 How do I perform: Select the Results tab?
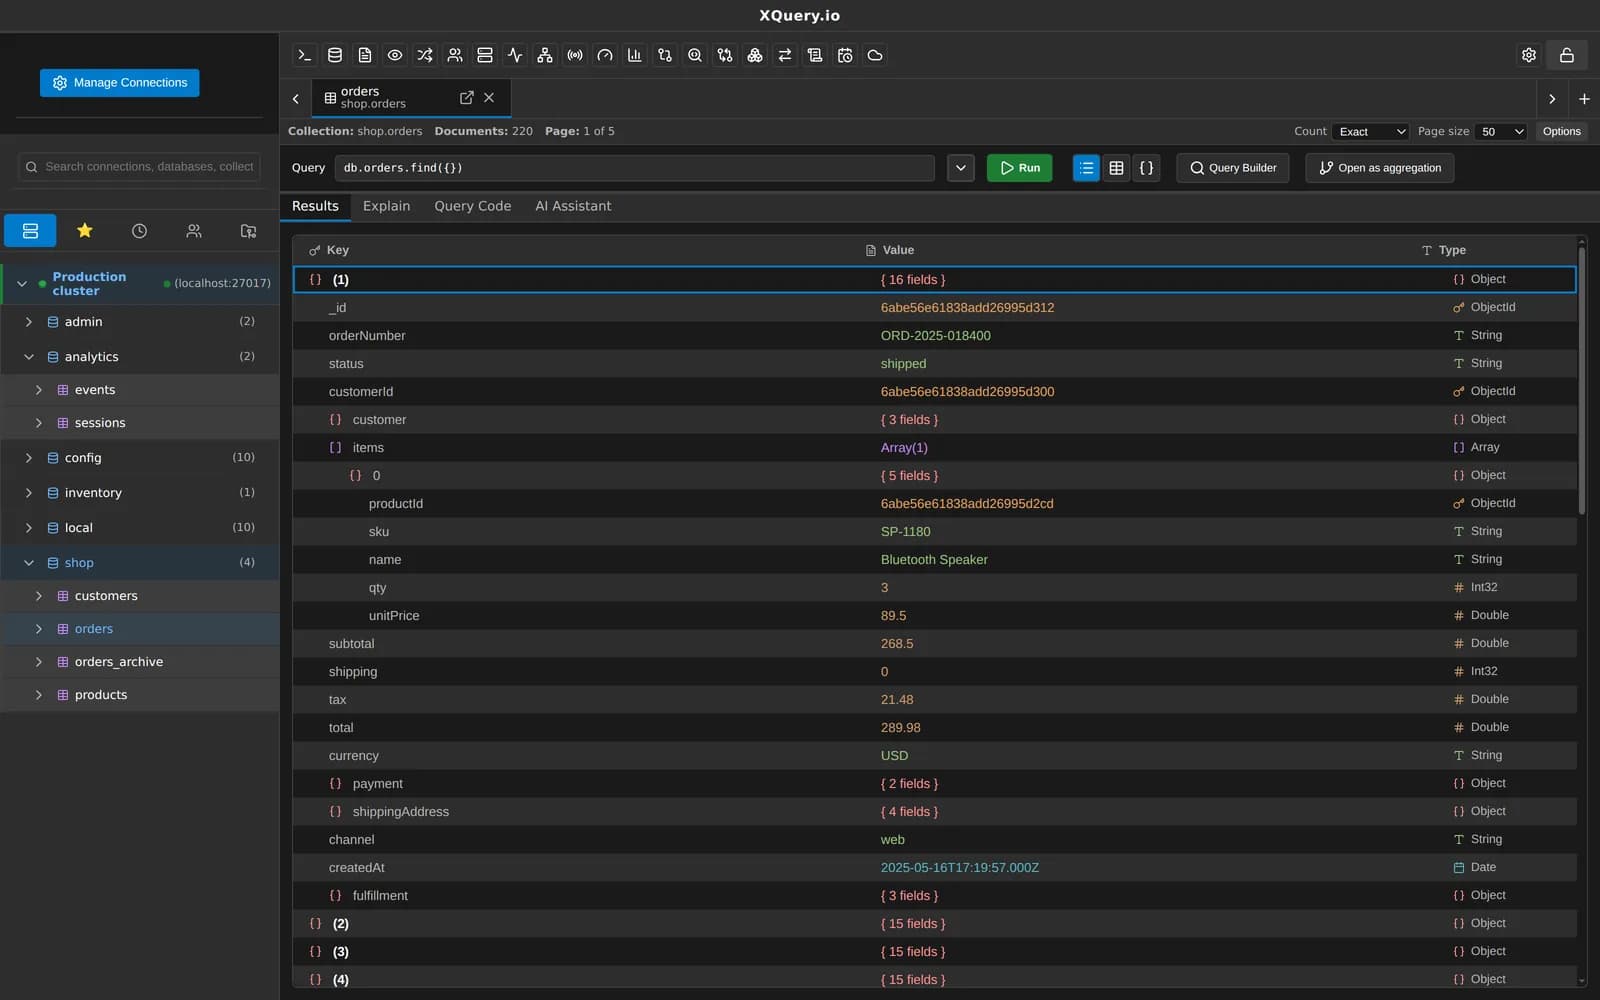[x=315, y=206]
